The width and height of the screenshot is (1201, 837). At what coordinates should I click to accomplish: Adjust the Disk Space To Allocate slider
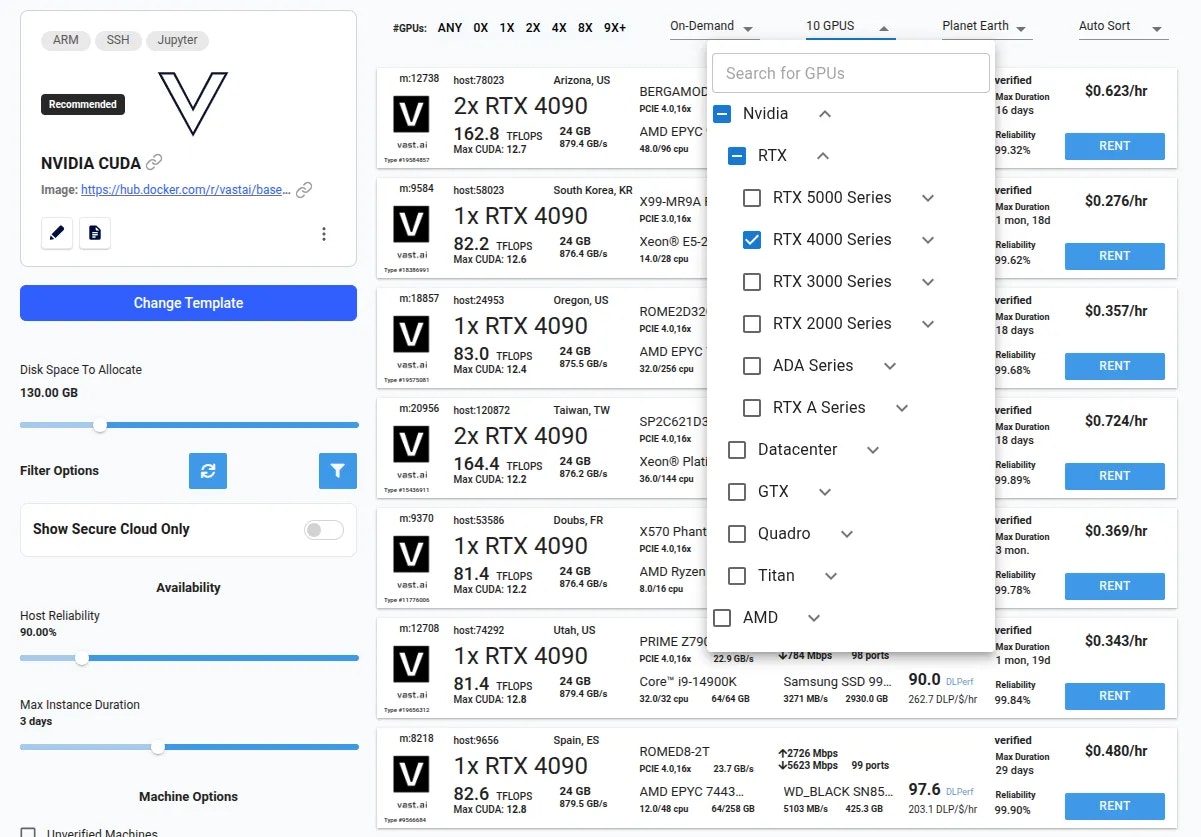point(99,425)
